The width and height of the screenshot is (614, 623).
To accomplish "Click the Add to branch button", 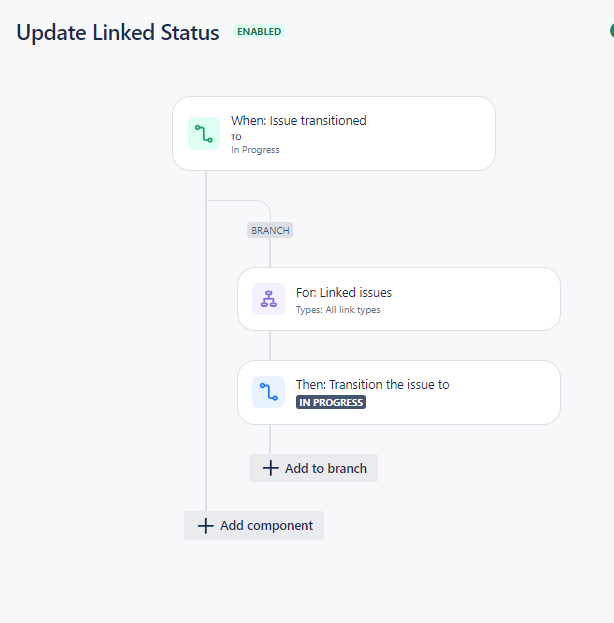I will (314, 468).
